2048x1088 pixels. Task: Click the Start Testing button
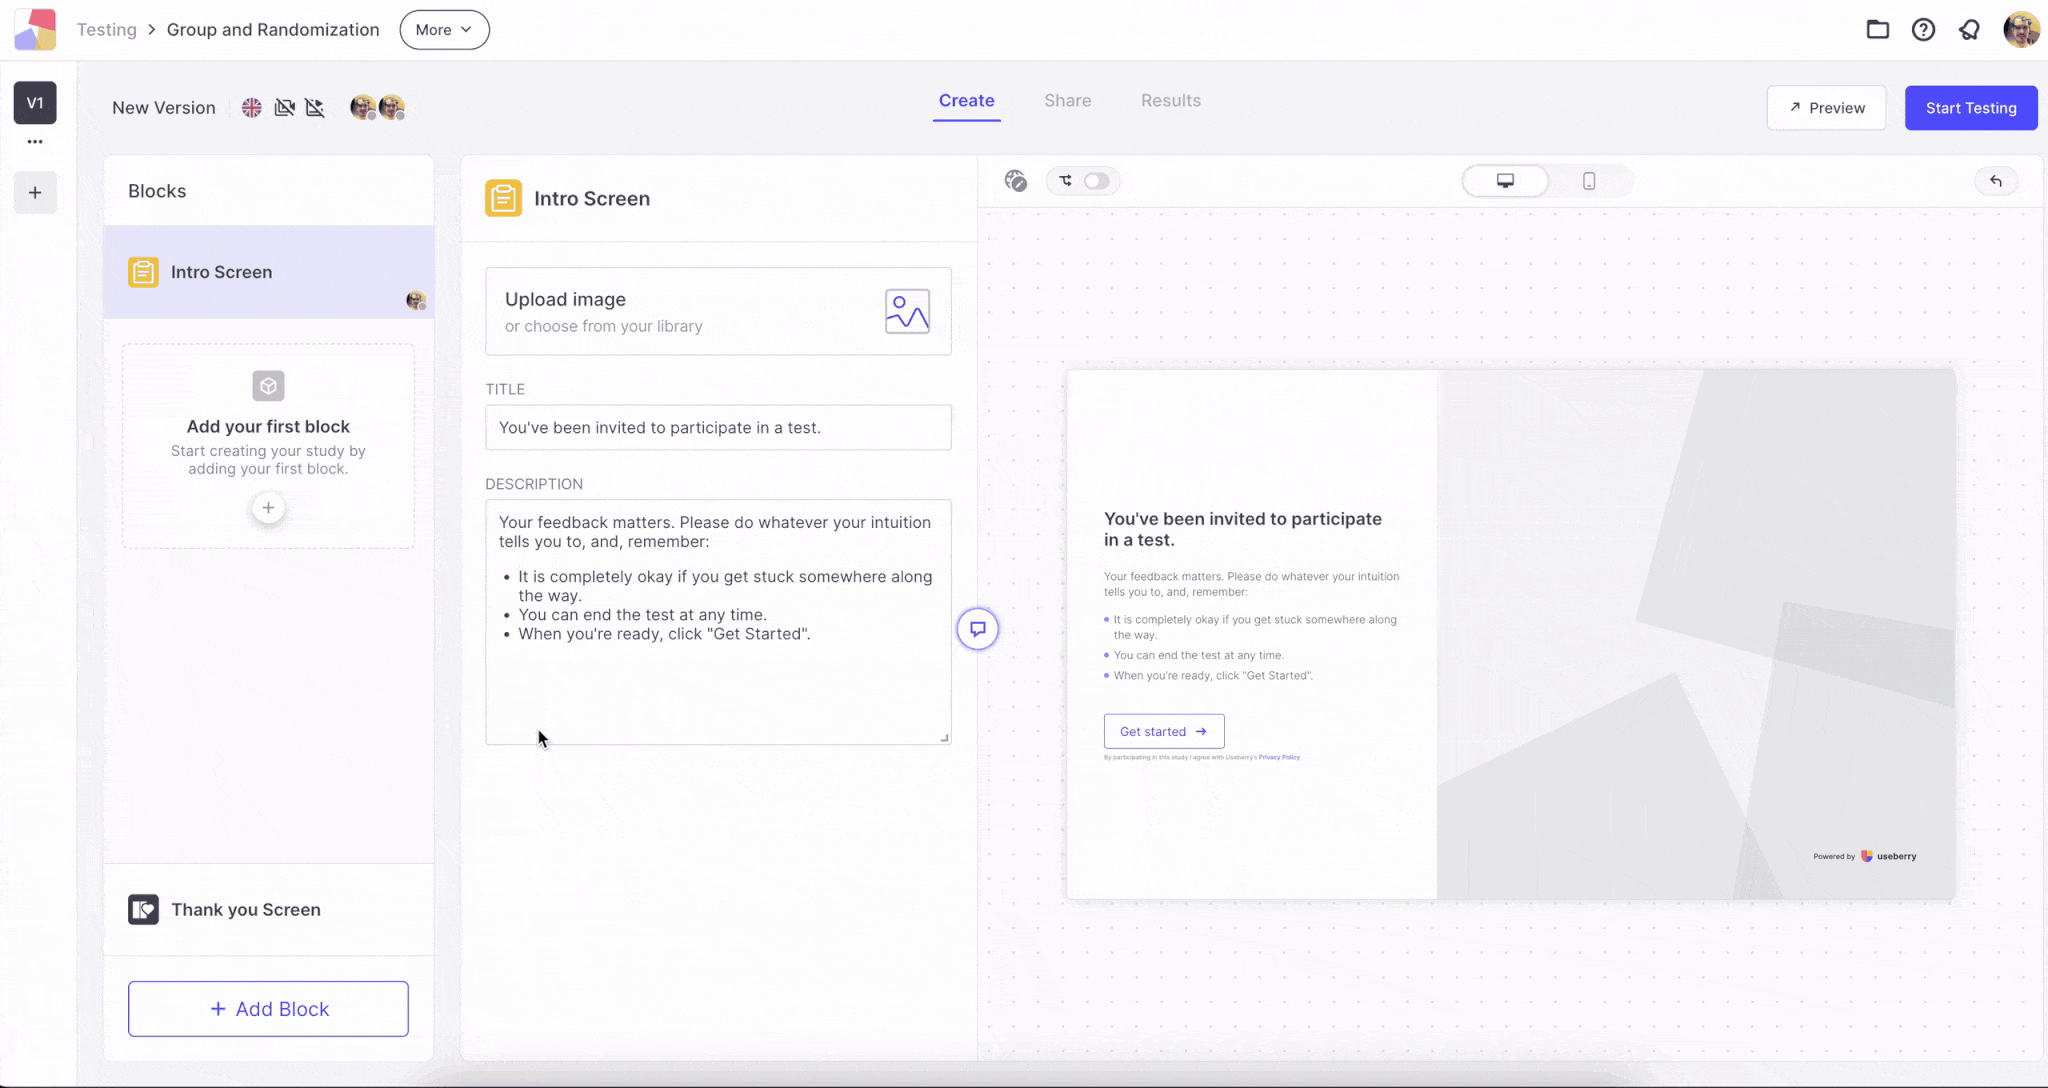[x=1971, y=108]
